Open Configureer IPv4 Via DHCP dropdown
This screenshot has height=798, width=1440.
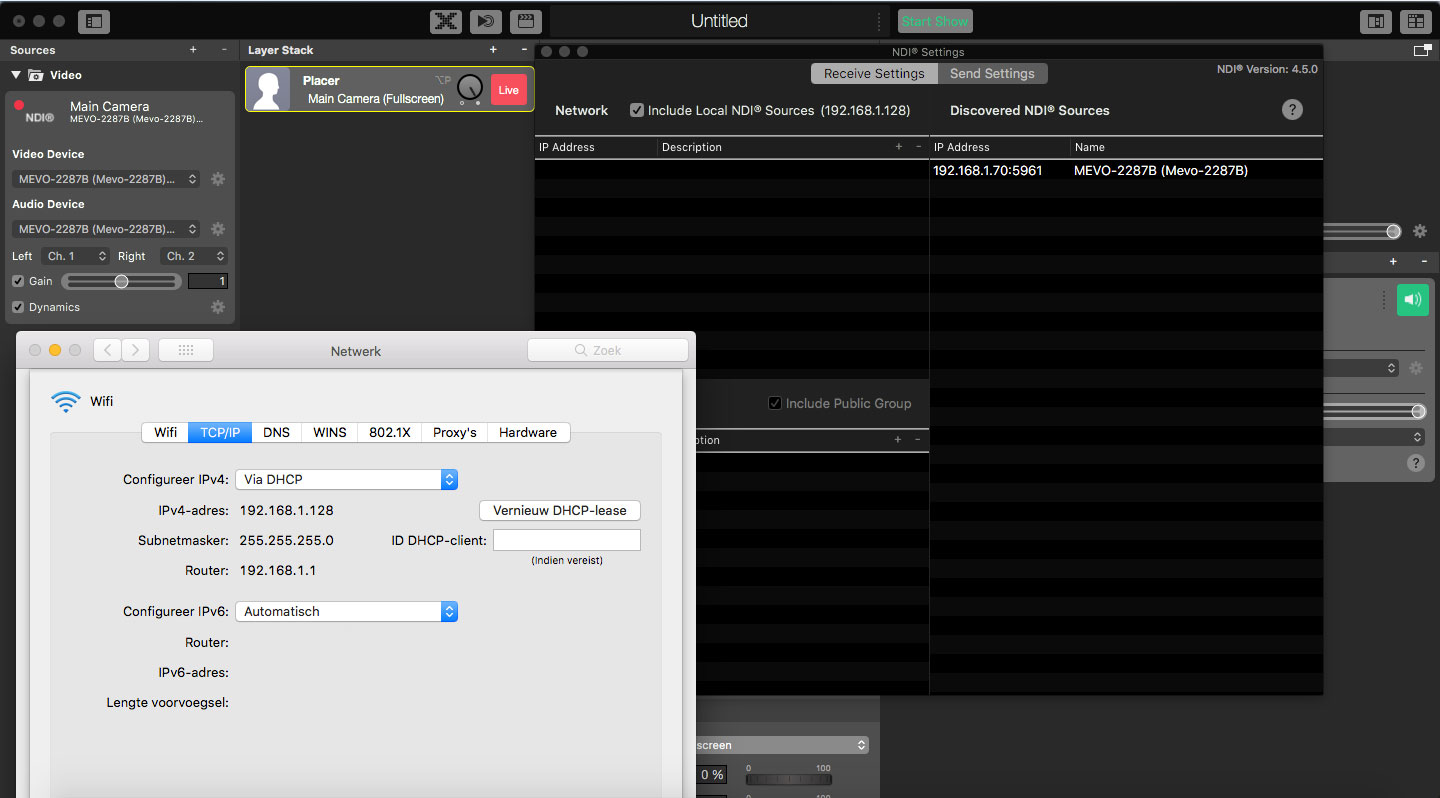[x=346, y=479]
